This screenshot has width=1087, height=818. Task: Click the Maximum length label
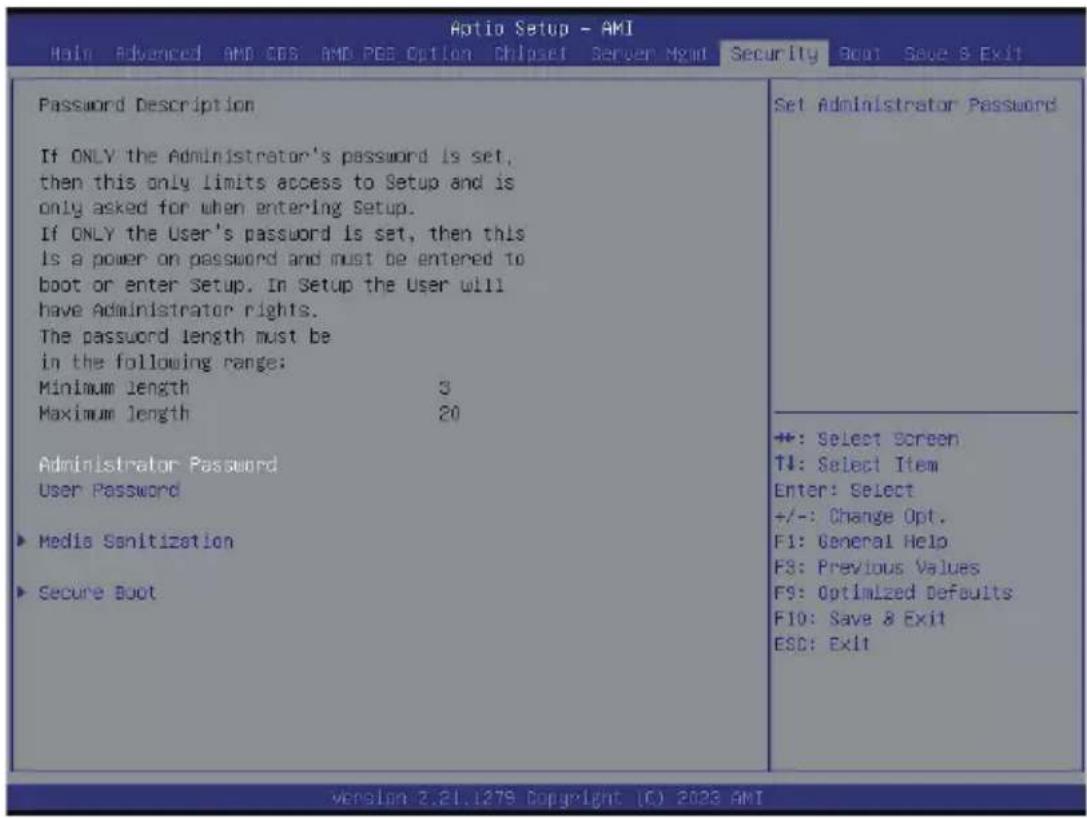point(114,413)
